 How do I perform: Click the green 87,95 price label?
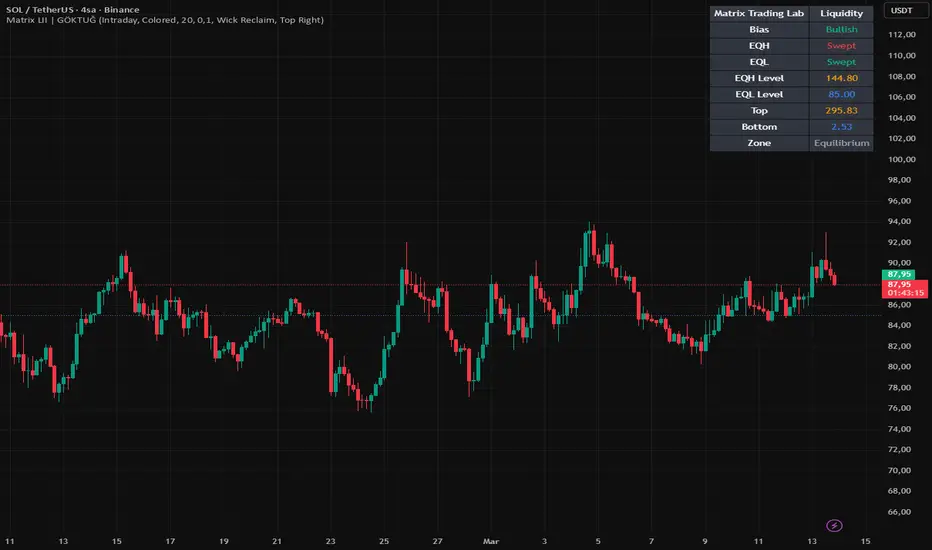pyautogui.click(x=898, y=274)
